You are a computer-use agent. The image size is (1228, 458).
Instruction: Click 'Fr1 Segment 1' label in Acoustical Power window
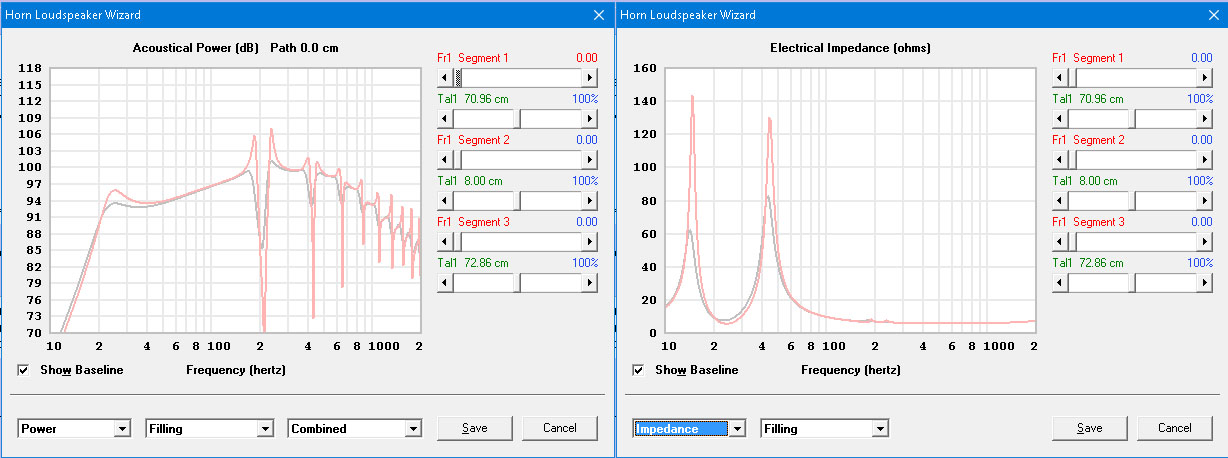[473, 58]
